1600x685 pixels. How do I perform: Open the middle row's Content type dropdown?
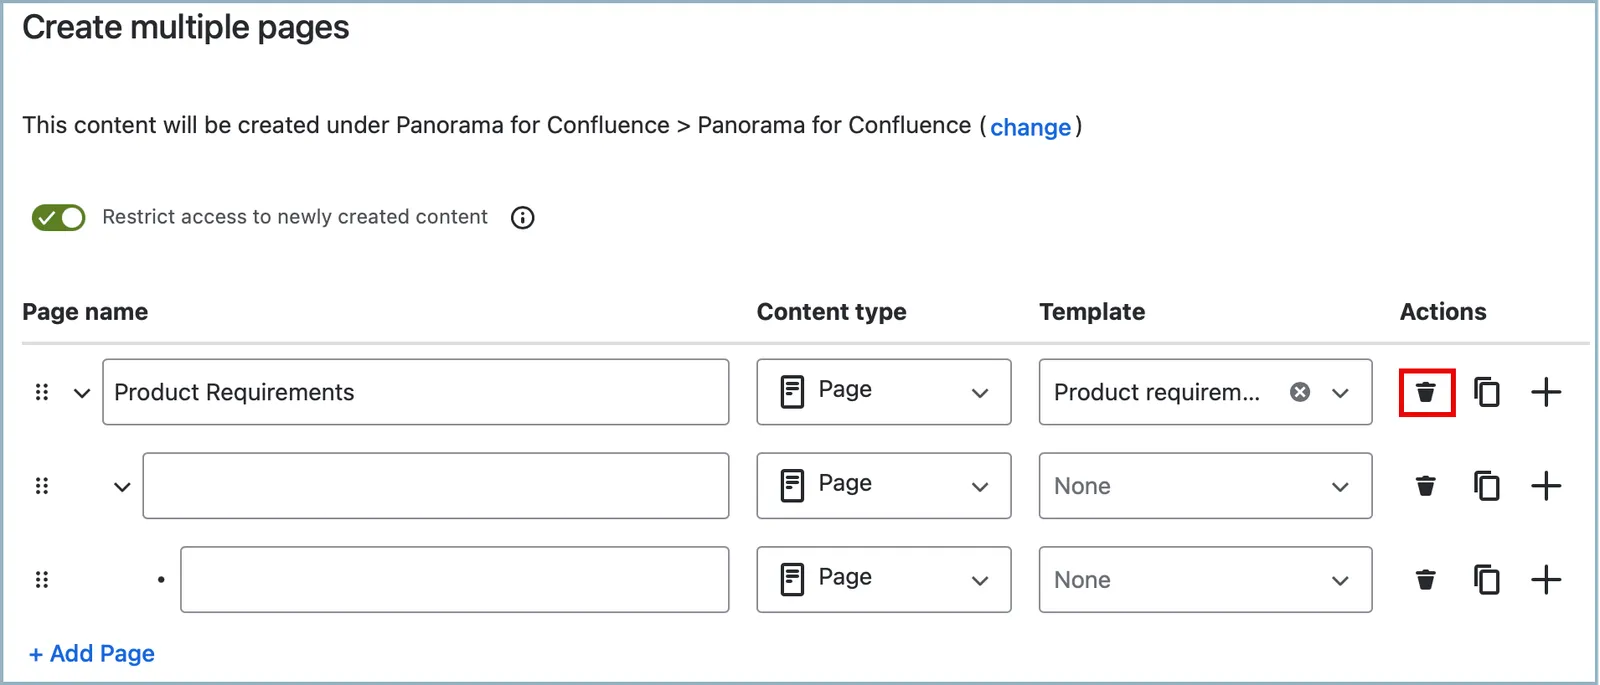[884, 486]
